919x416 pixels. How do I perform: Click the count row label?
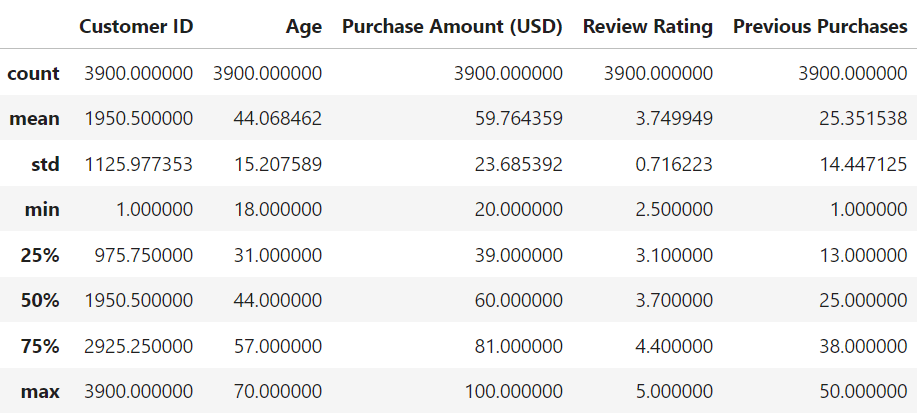coord(33,74)
